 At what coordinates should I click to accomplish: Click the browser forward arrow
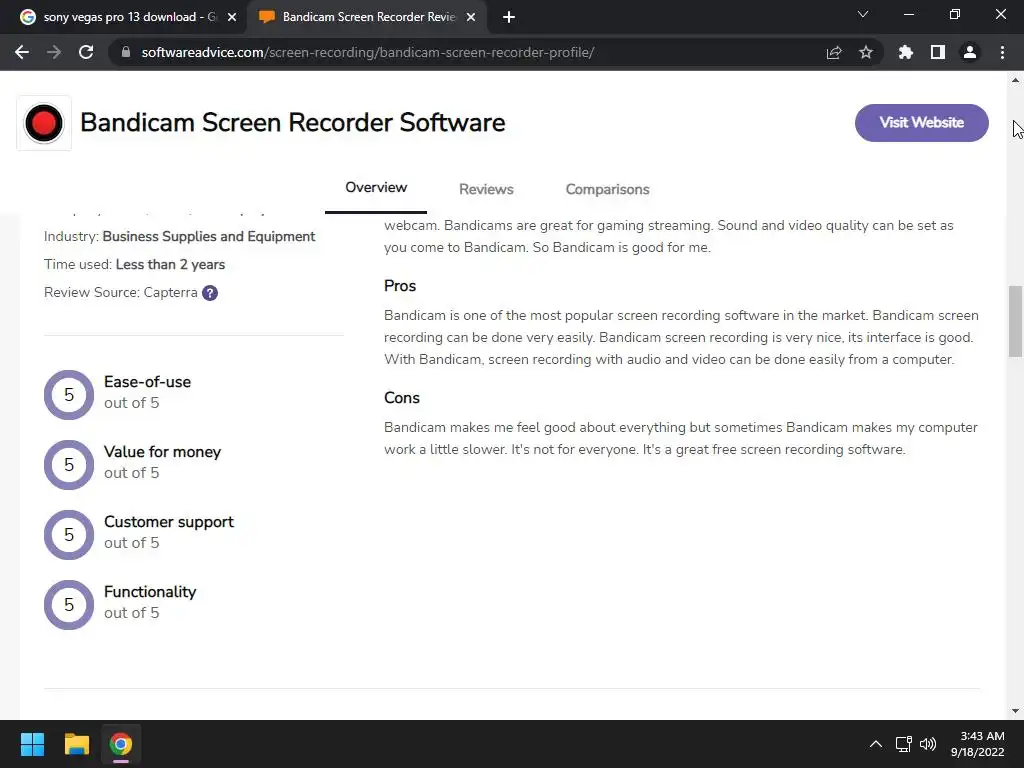coord(54,52)
